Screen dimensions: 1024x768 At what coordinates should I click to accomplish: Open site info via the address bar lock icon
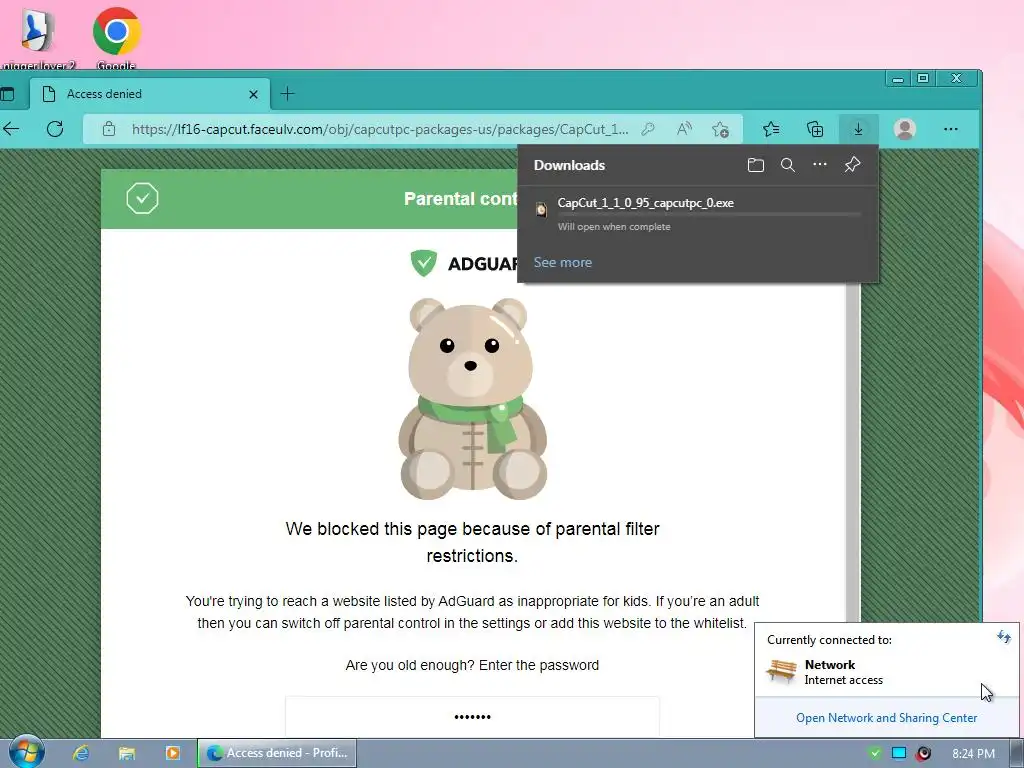pyautogui.click(x=109, y=129)
